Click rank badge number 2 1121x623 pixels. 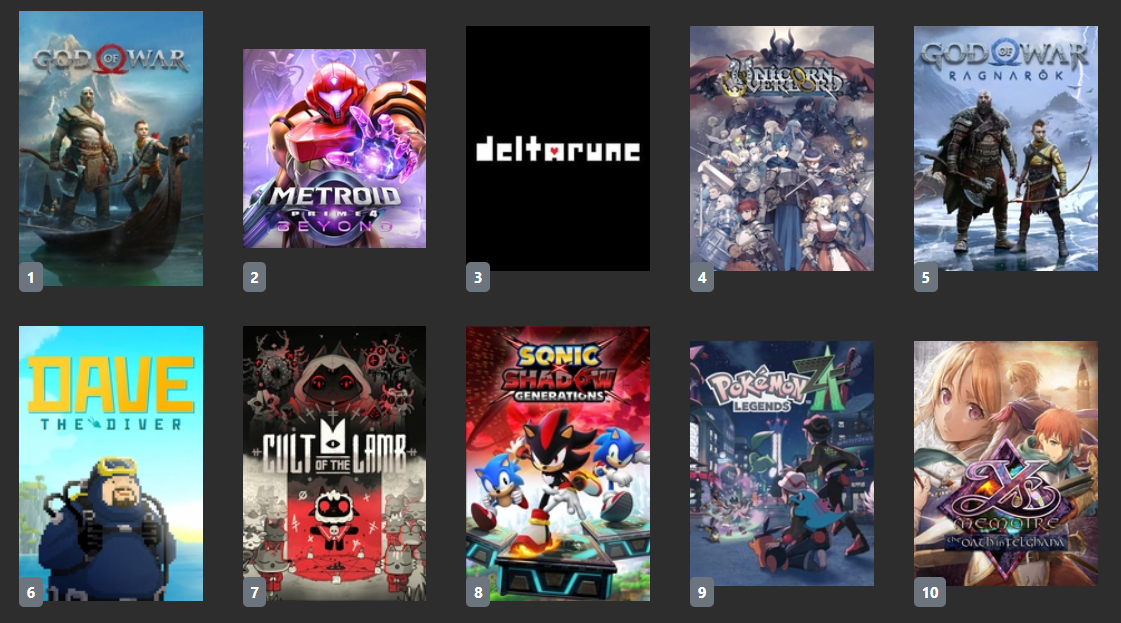(255, 278)
